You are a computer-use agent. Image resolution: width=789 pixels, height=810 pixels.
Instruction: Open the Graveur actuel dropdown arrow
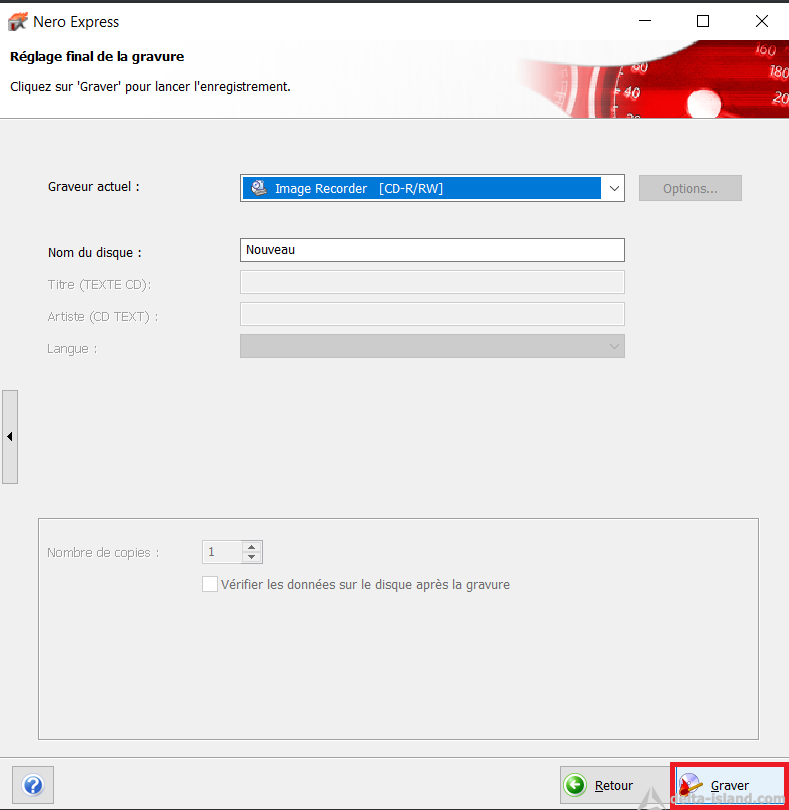[x=614, y=188]
